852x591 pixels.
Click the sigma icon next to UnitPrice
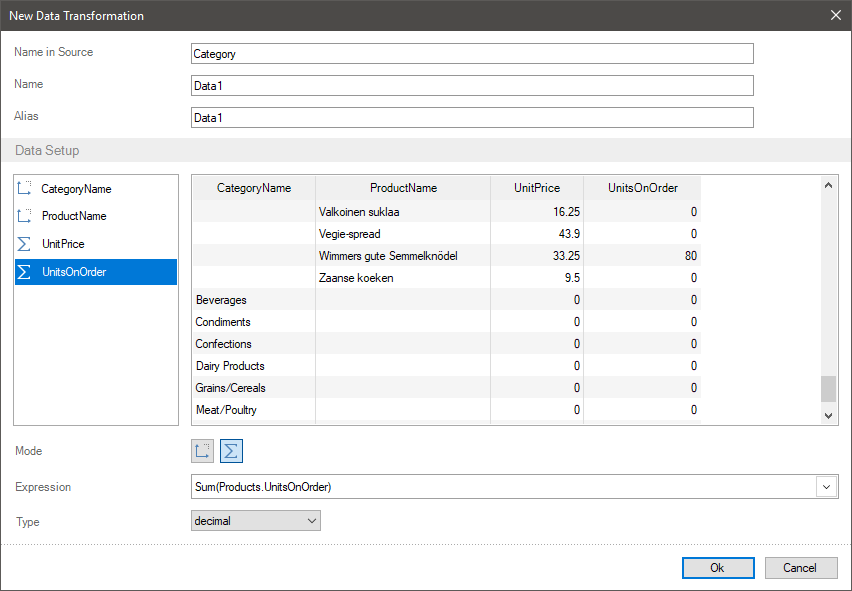click(x=25, y=244)
